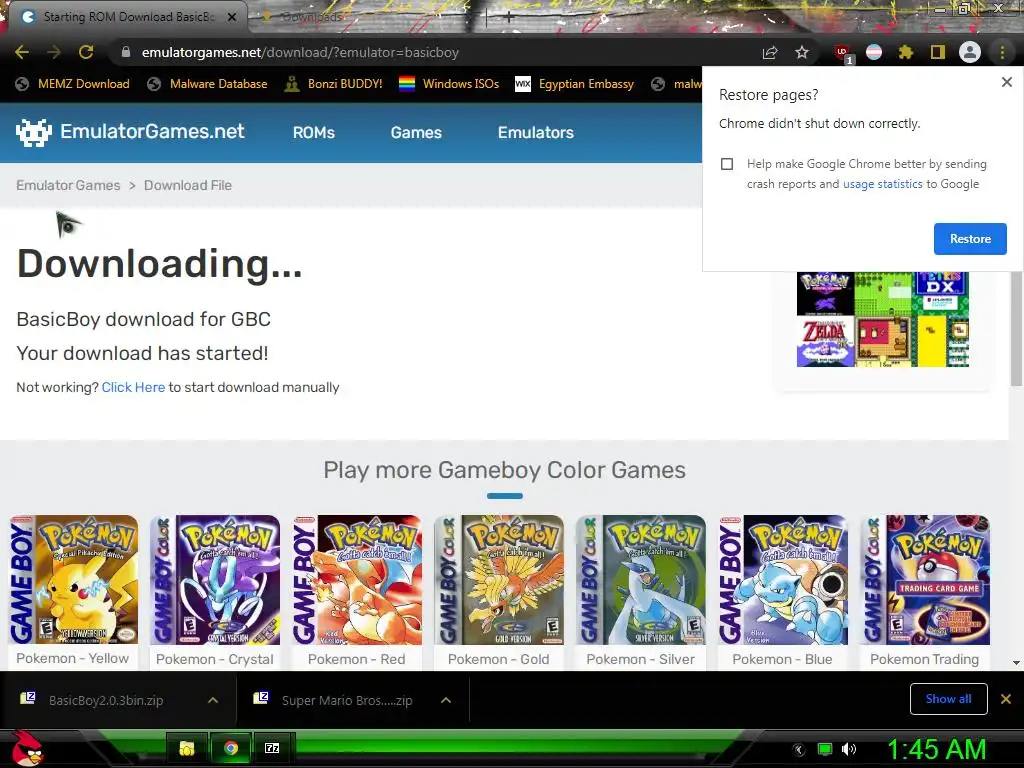Toggle the browser side panel icon

click(938, 52)
